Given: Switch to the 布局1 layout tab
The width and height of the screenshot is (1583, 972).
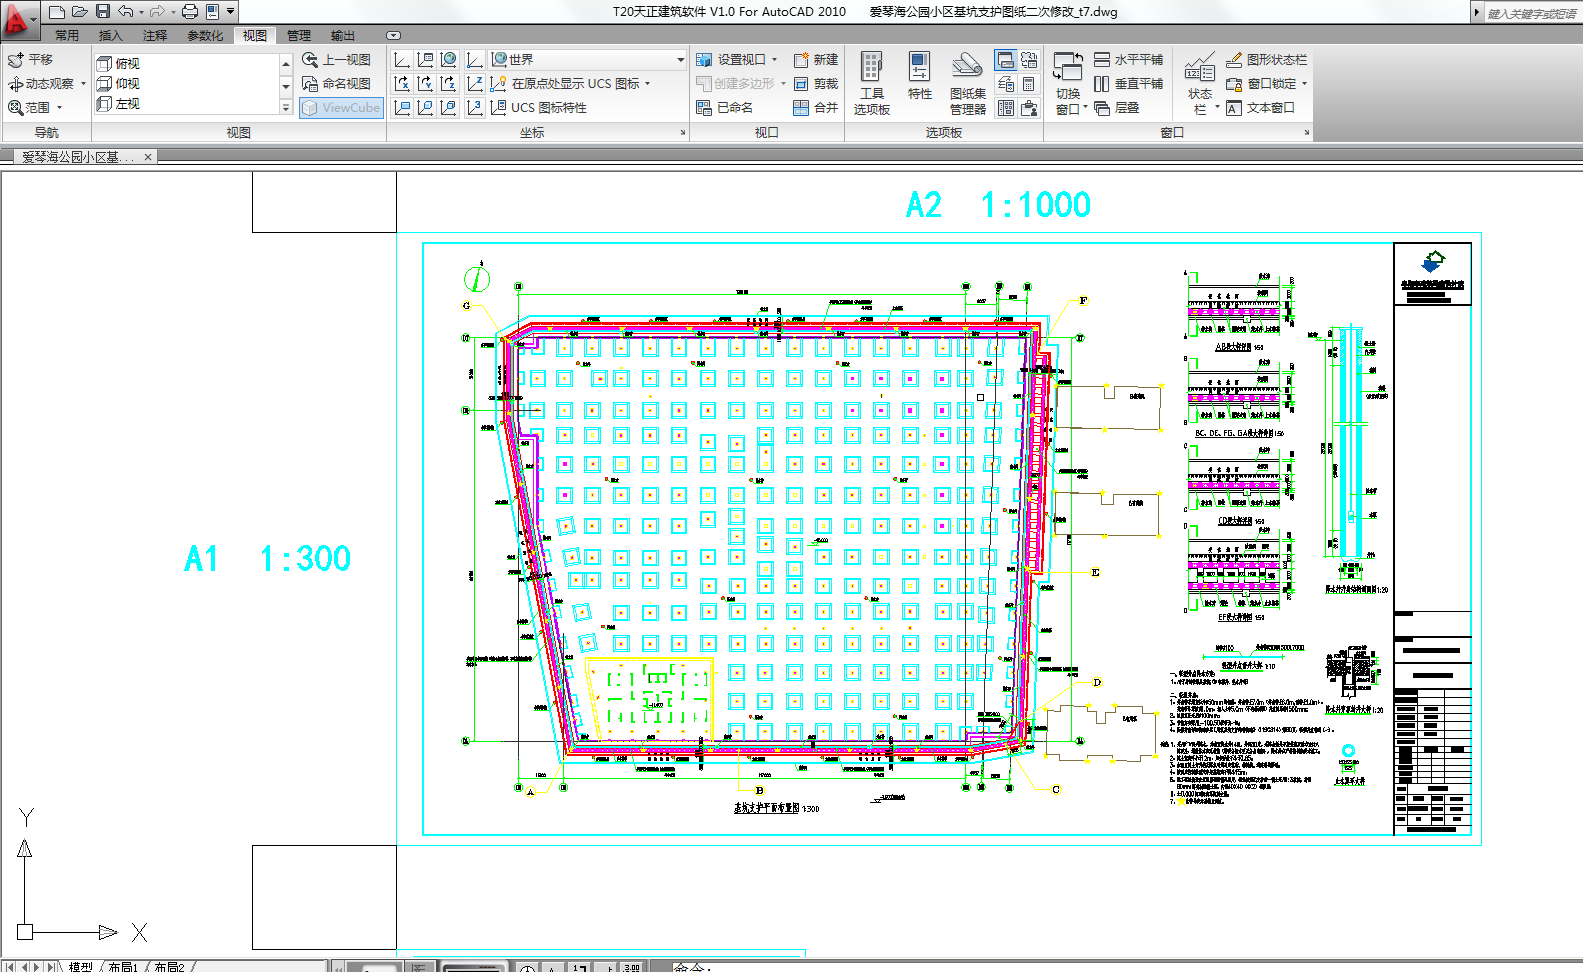Looking at the screenshot, I should point(122,966).
